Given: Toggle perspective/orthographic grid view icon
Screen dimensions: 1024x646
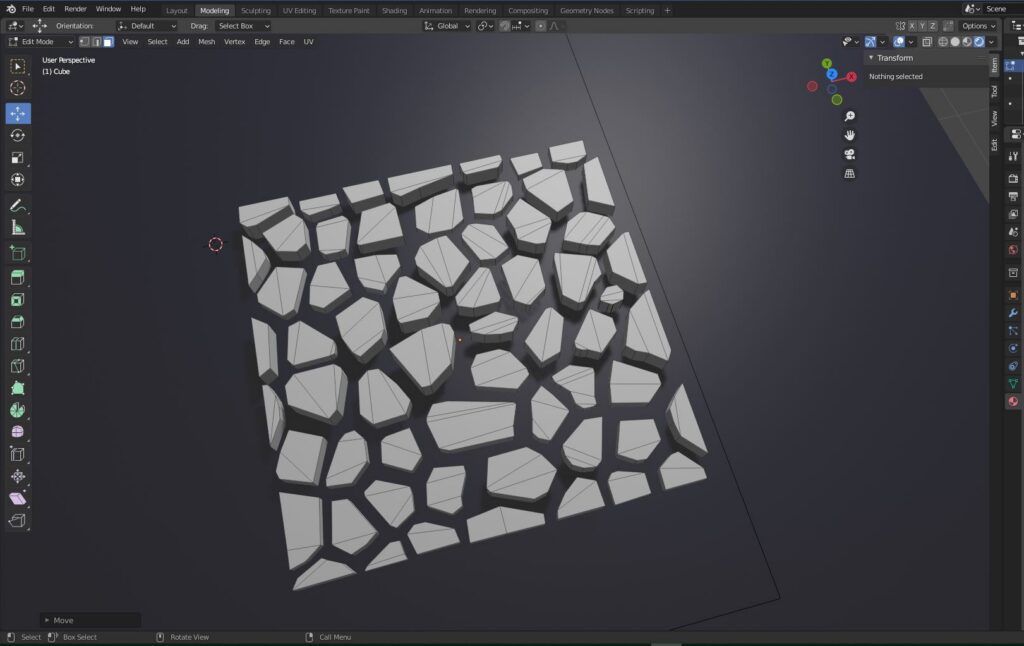Looking at the screenshot, I should [x=849, y=173].
